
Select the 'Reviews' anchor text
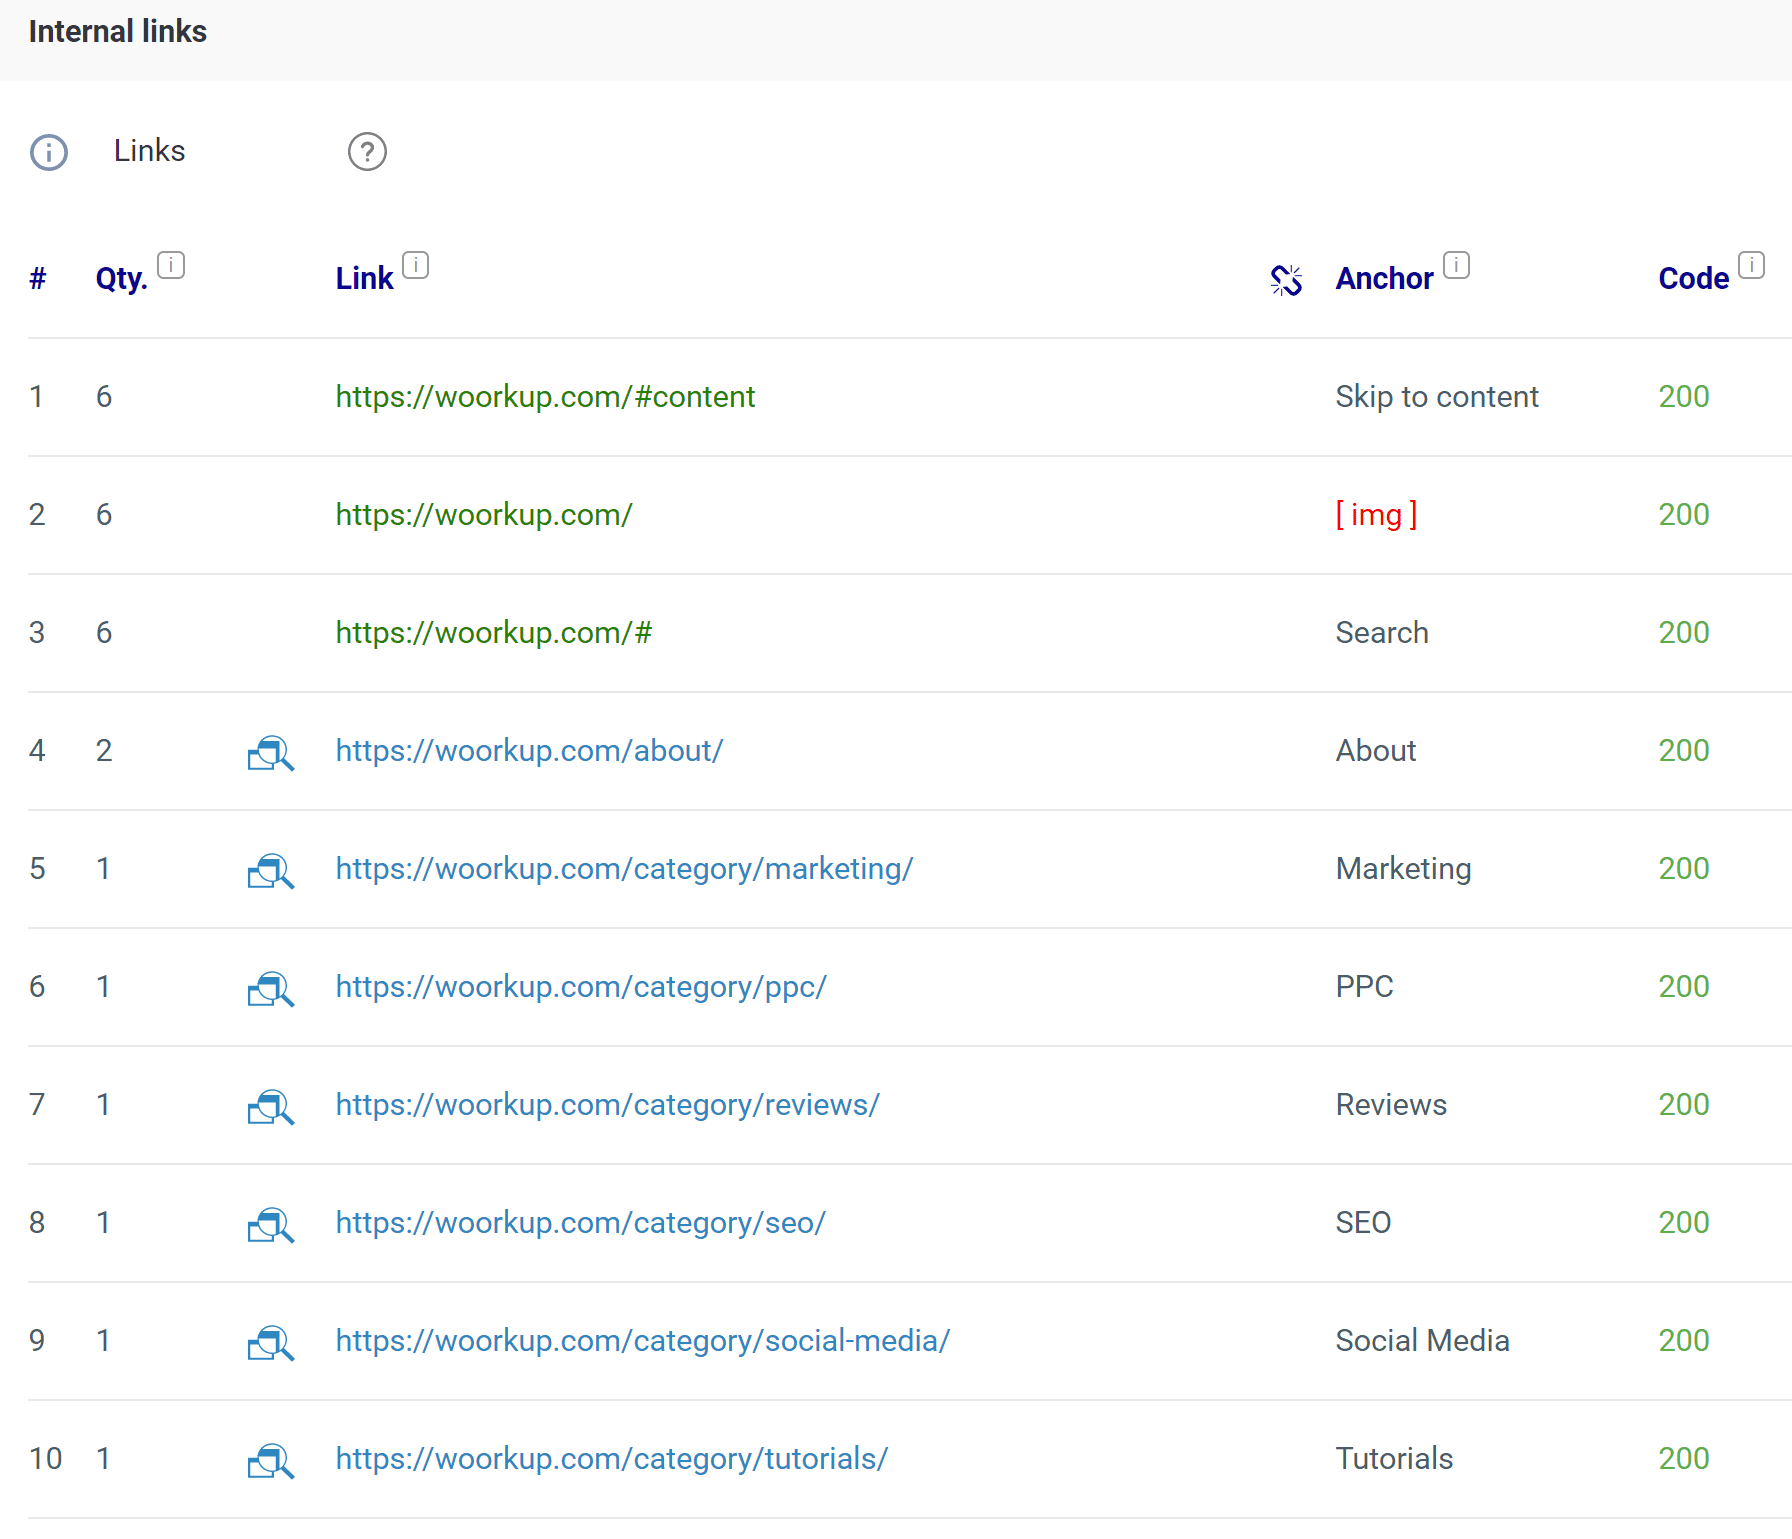click(1391, 1105)
